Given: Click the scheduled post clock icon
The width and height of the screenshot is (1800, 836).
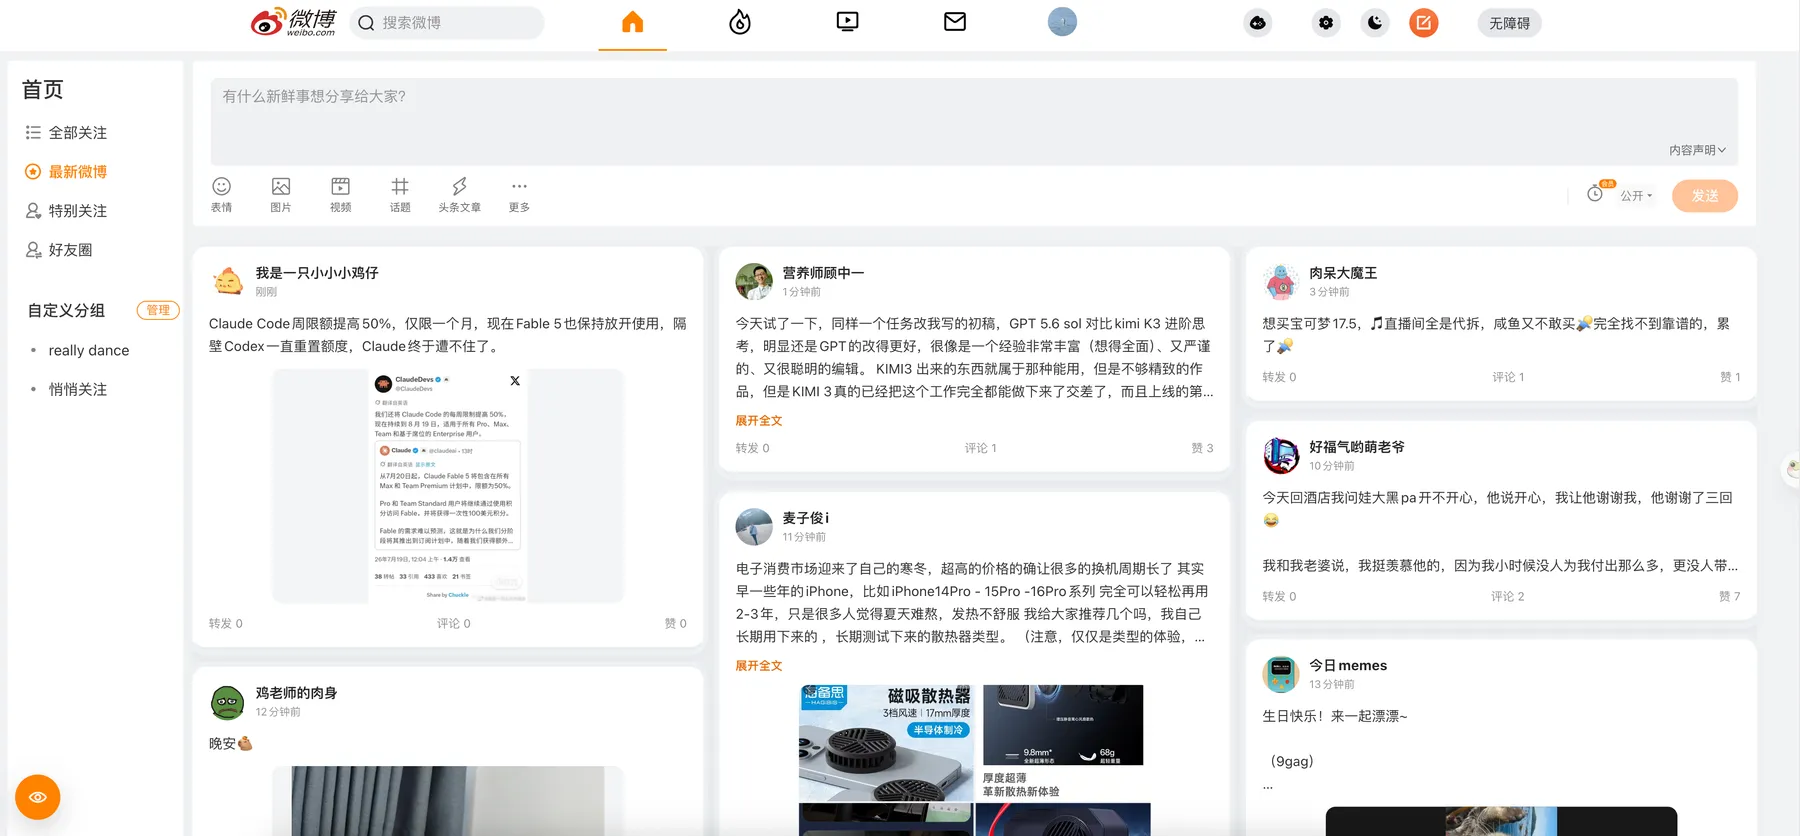Looking at the screenshot, I should (1596, 194).
